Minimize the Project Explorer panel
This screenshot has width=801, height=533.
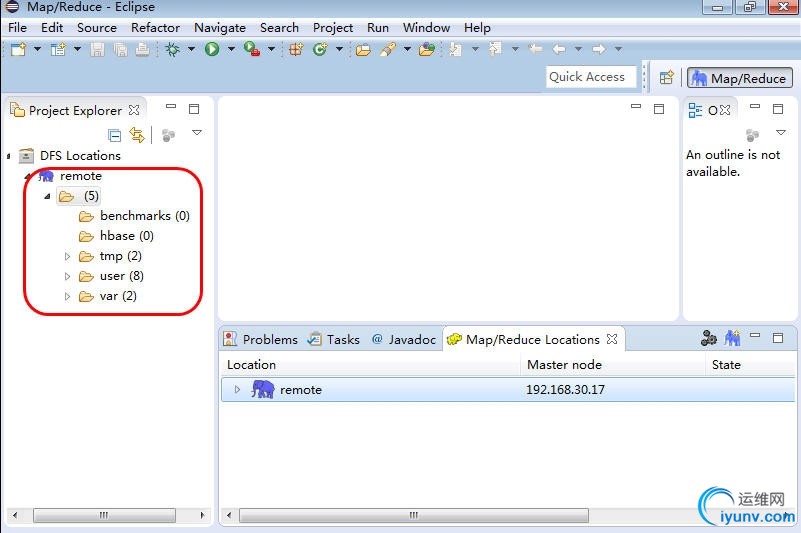pos(171,107)
